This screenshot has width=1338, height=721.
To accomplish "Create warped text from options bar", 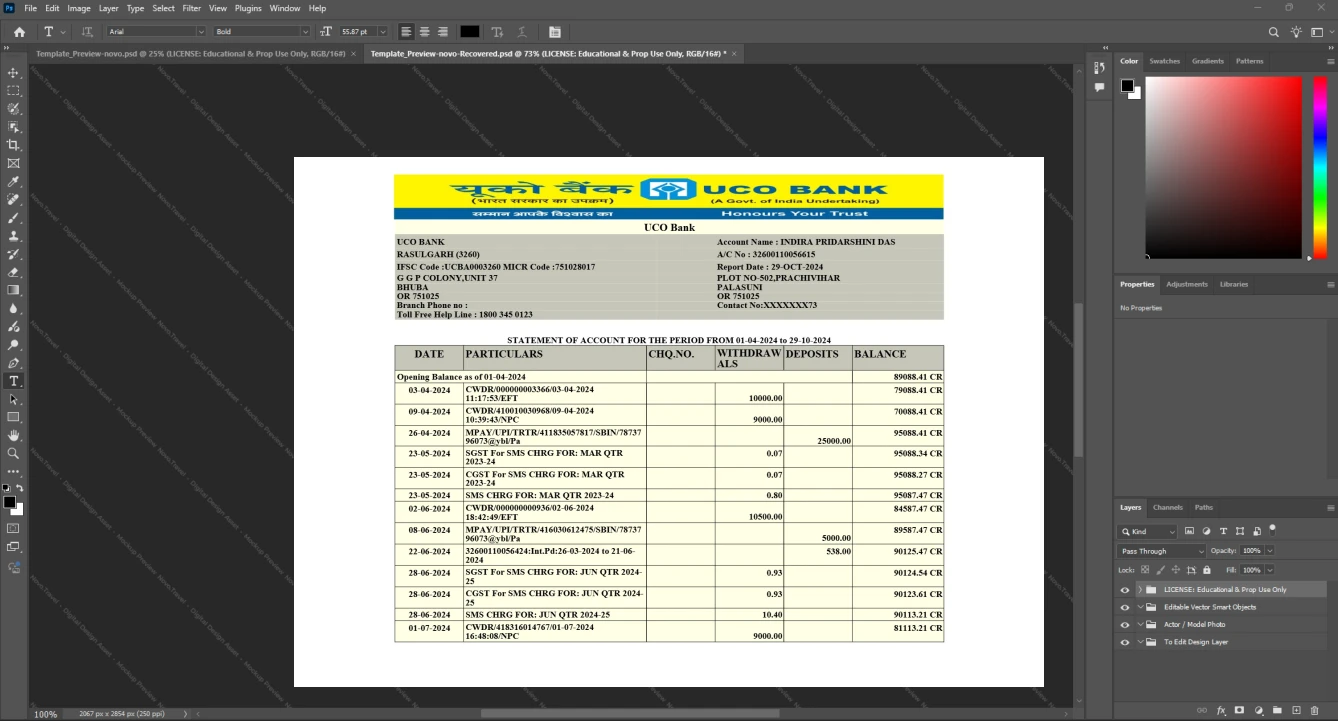I will tap(522, 32).
